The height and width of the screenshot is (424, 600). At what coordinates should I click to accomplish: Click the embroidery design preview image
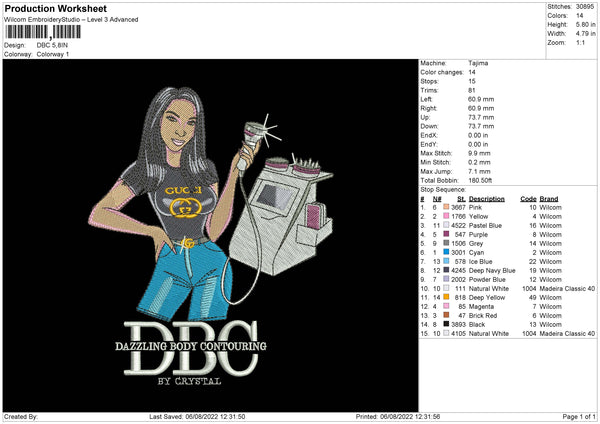click(x=210, y=235)
